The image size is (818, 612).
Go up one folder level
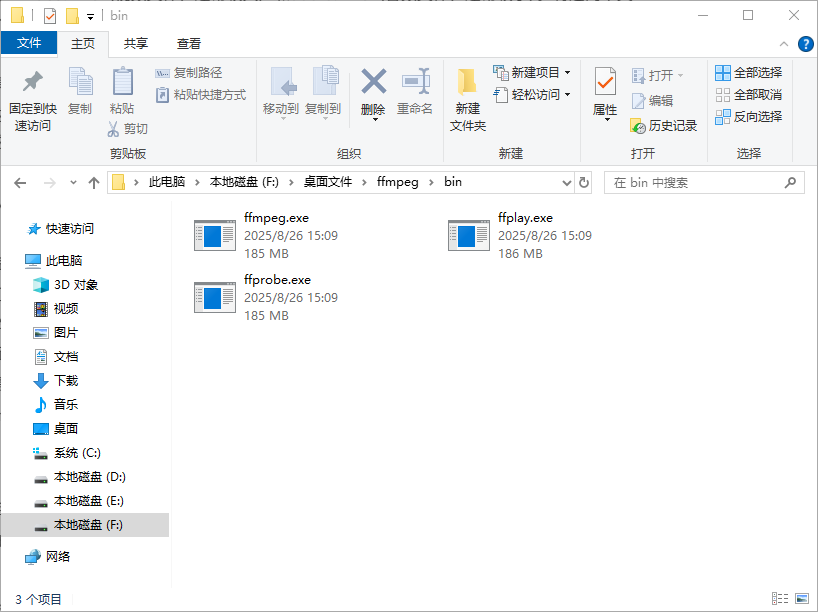click(94, 183)
